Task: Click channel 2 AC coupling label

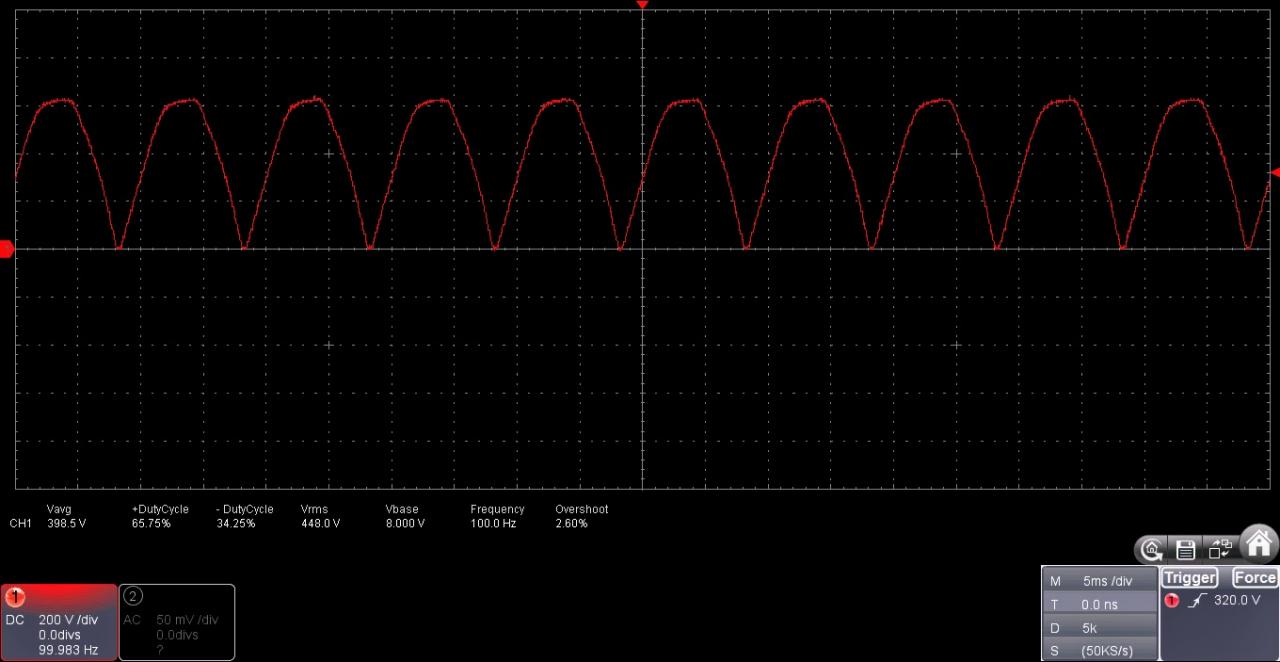Action: point(132,620)
